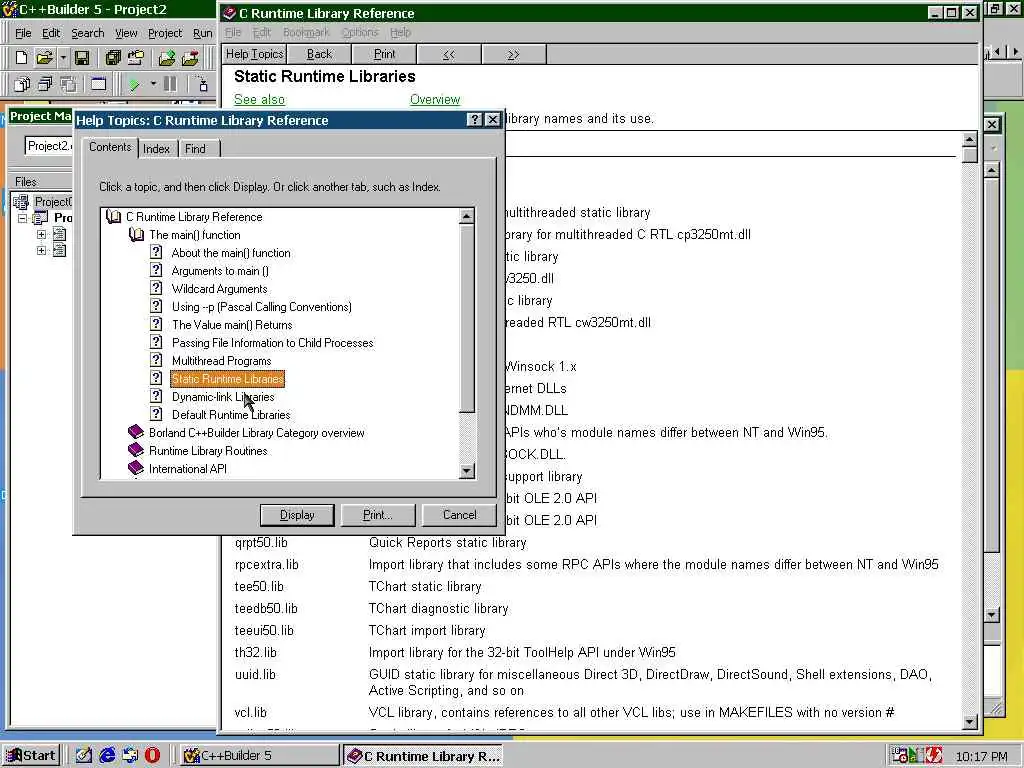The height and width of the screenshot is (768, 1024).
Task: Switch to C++Builder 5 taskbar button
Action: (x=259, y=756)
